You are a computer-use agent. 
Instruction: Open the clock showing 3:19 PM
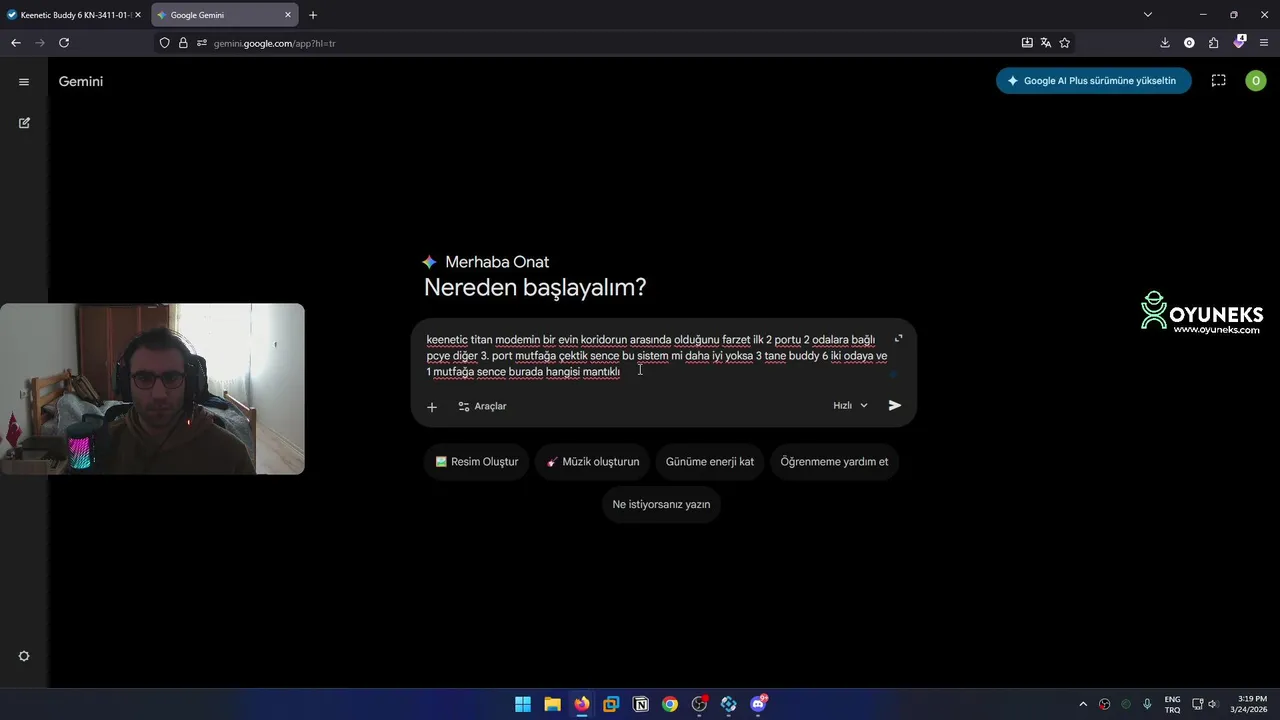tap(1249, 704)
